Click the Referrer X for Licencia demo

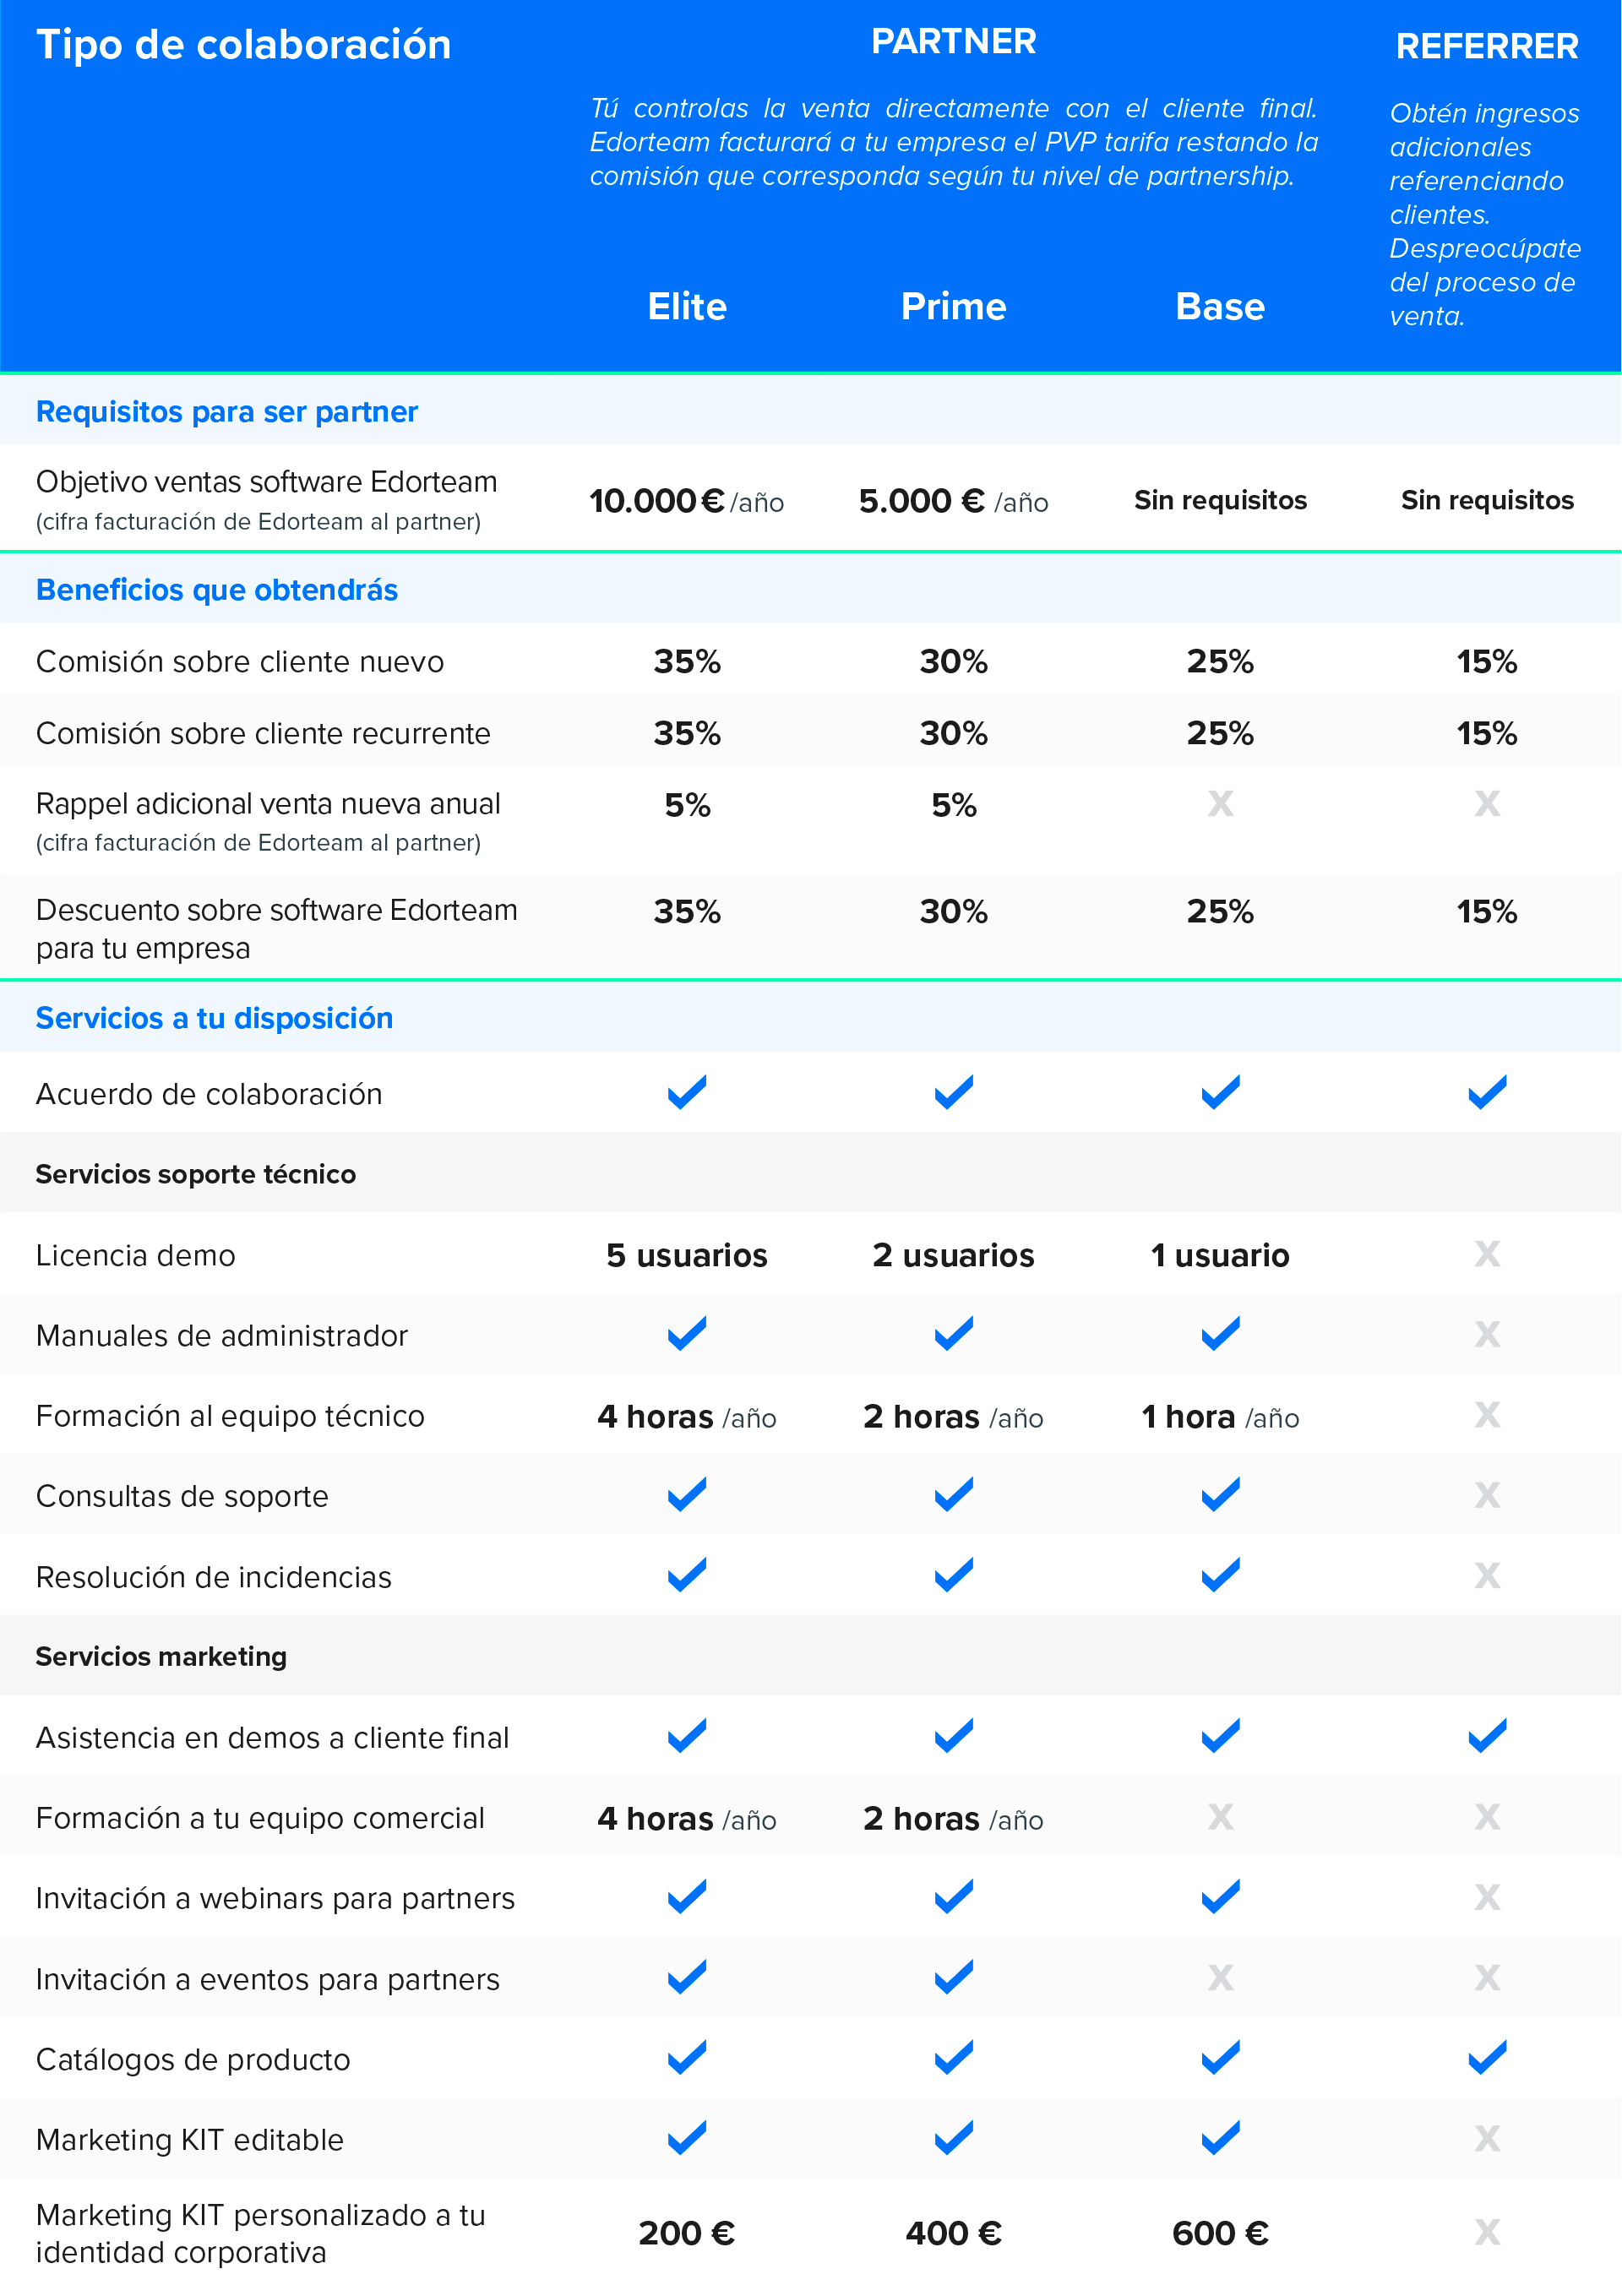pos(1487,1253)
